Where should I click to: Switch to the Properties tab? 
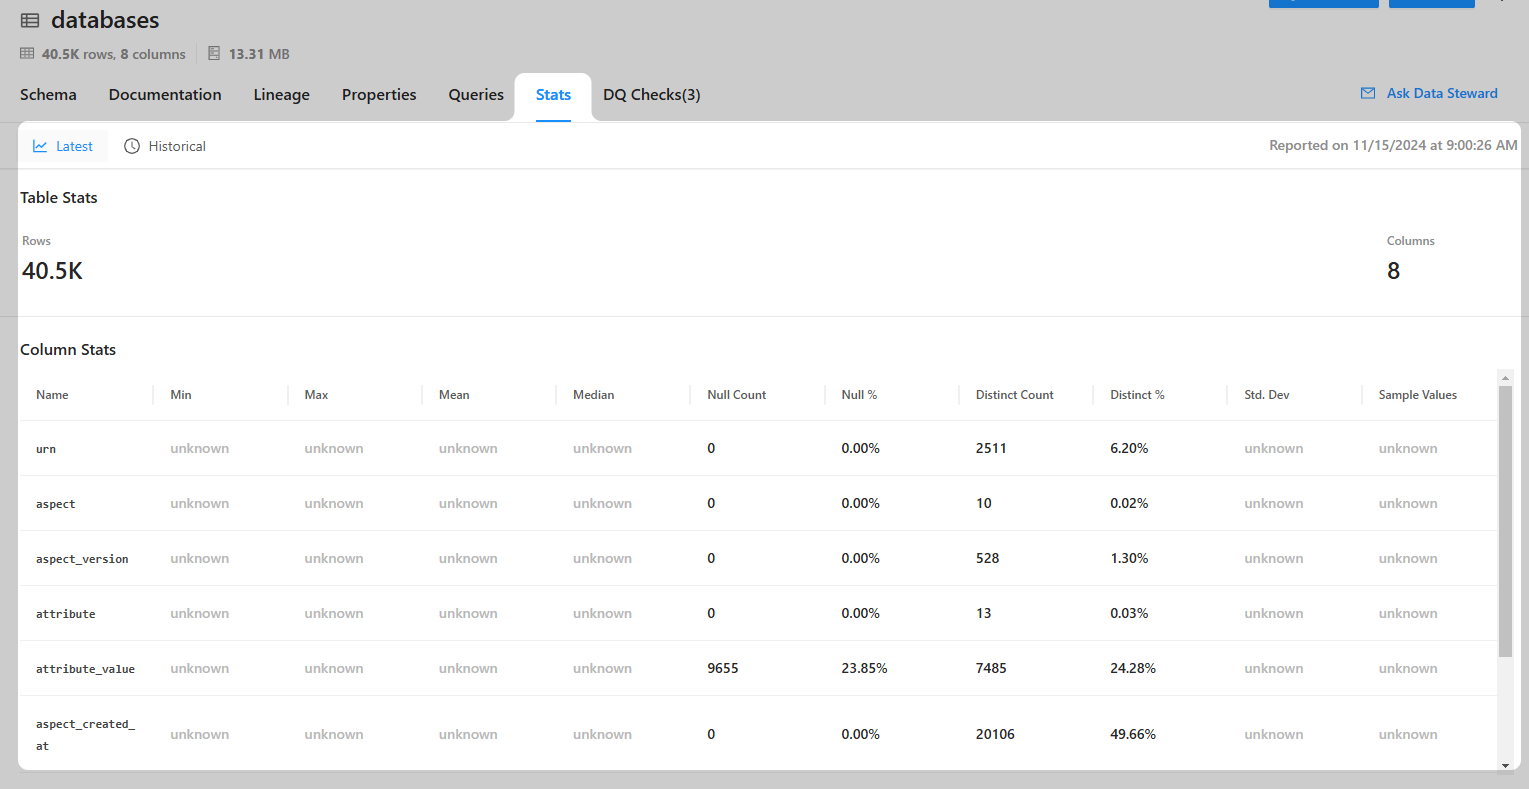point(379,95)
